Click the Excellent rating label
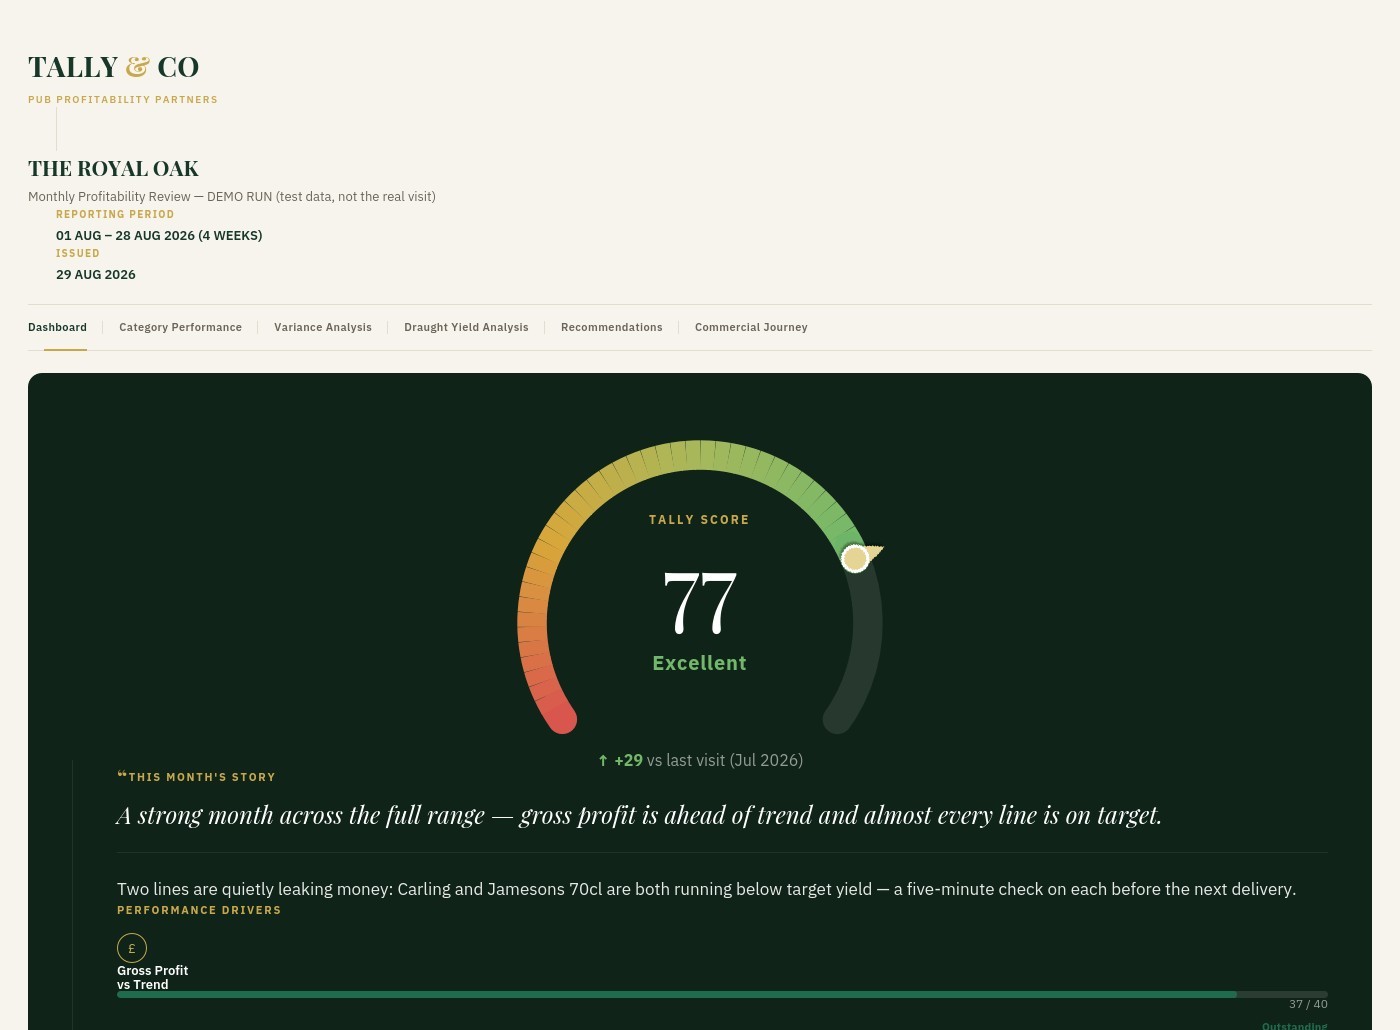 700,663
